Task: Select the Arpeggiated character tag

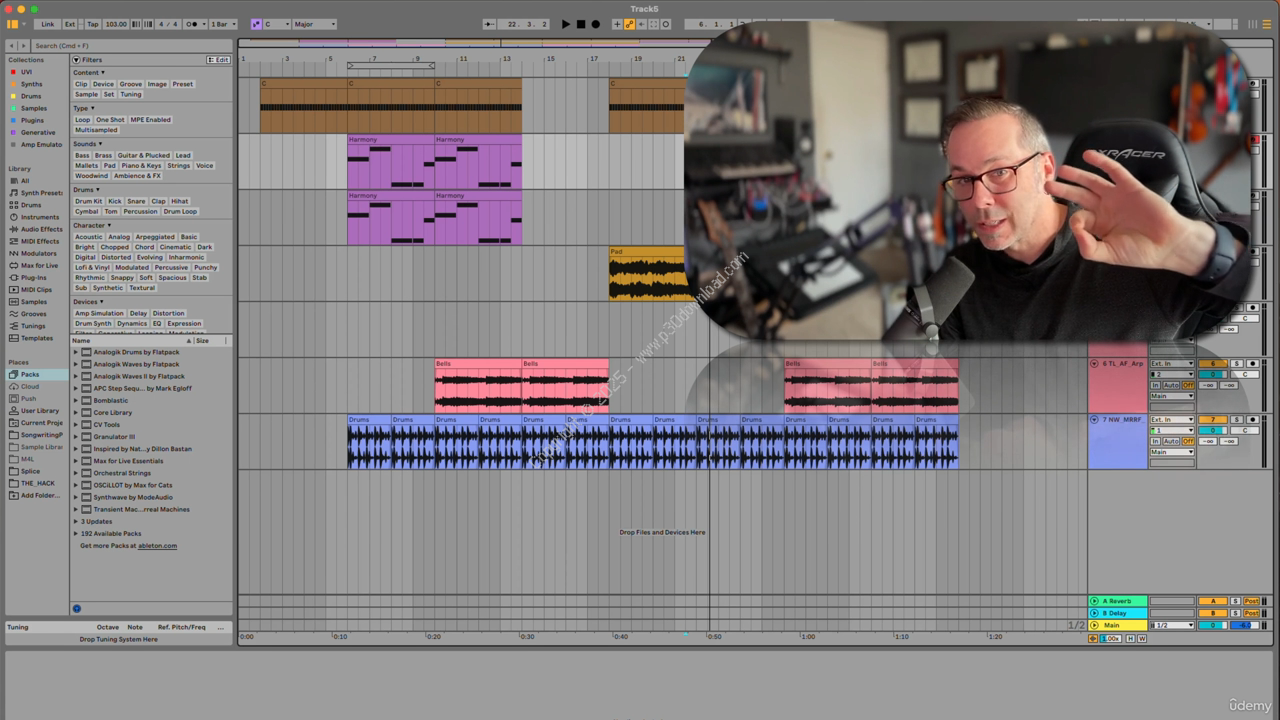Action: pos(155,237)
